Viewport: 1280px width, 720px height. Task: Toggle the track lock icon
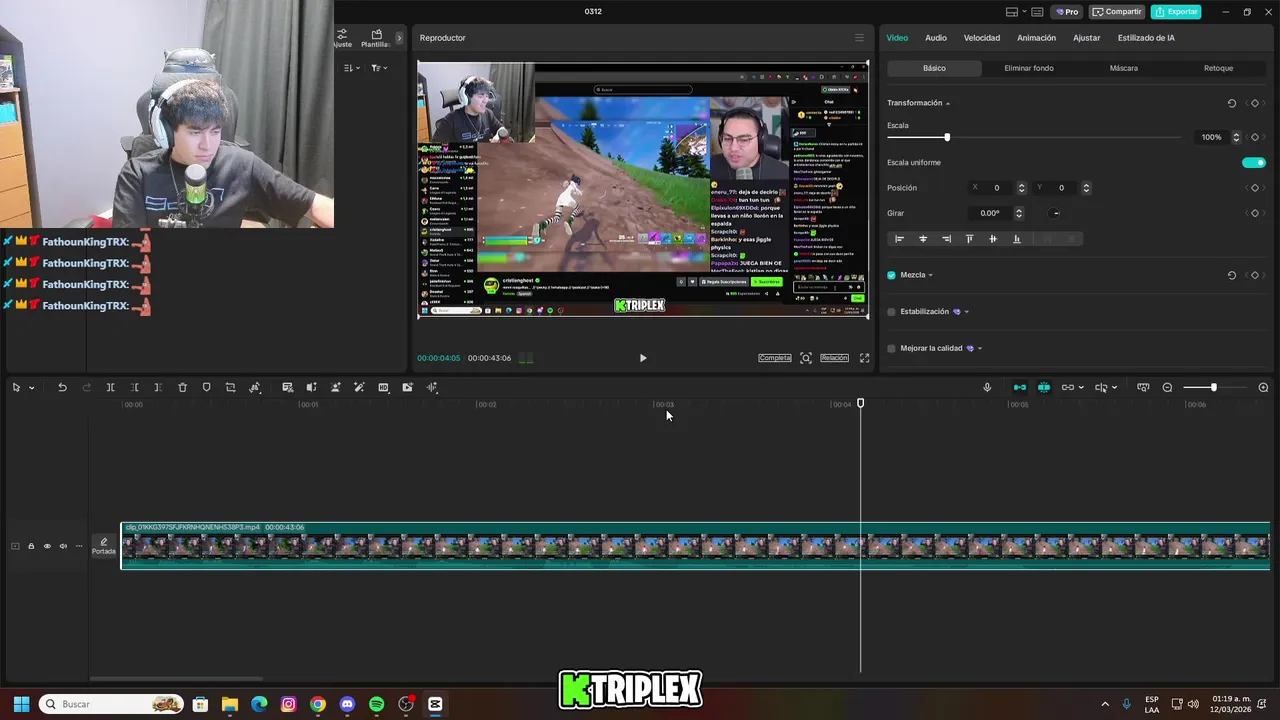tap(30, 546)
